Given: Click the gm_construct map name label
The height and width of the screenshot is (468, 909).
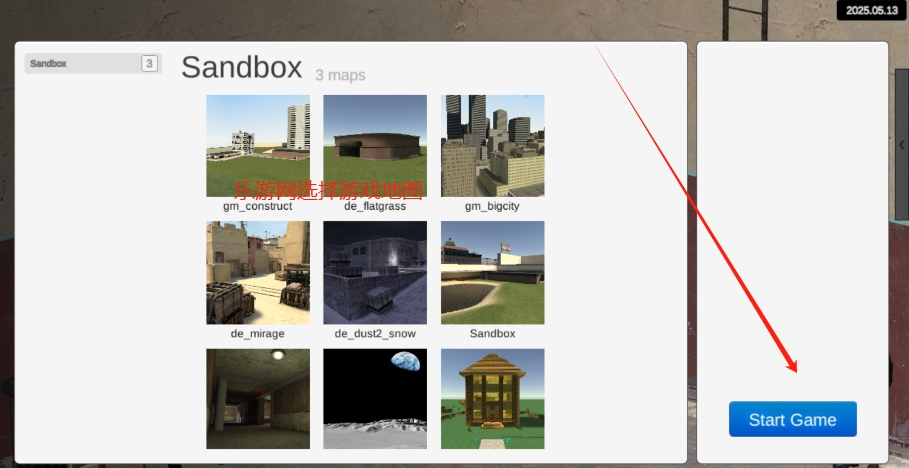Looking at the screenshot, I should 257,206.
